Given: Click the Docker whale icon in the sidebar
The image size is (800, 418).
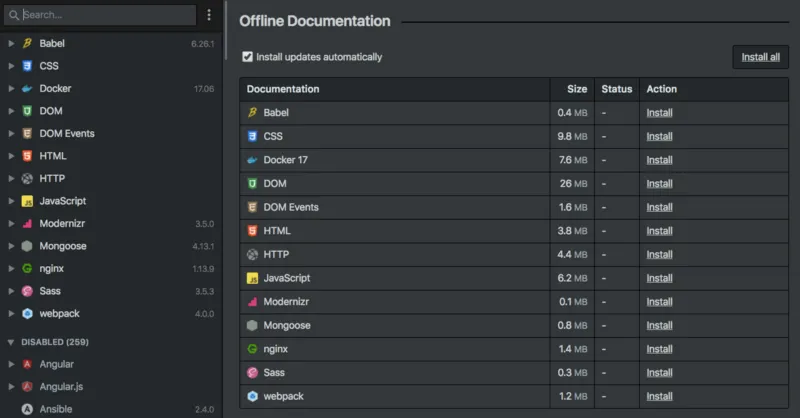Looking at the screenshot, I should click(x=27, y=88).
